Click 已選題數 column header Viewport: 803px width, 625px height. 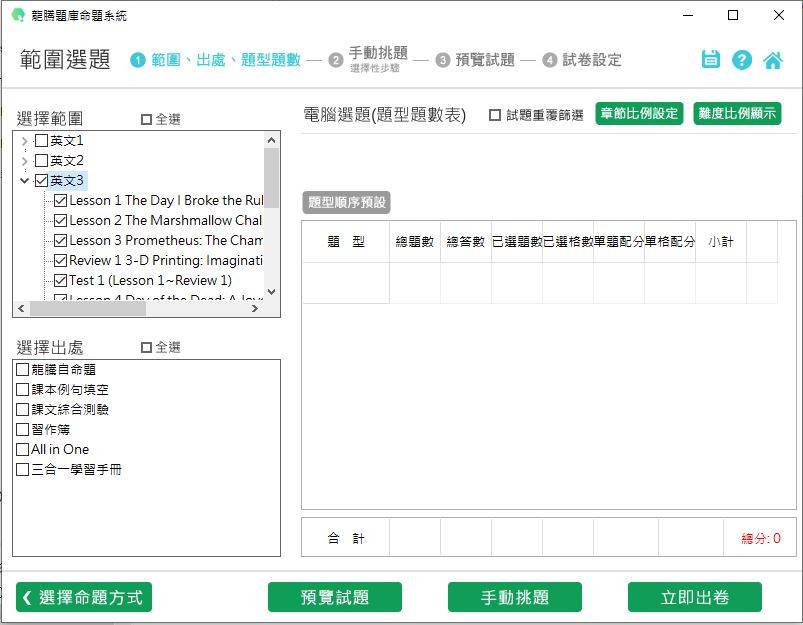point(517,242)
